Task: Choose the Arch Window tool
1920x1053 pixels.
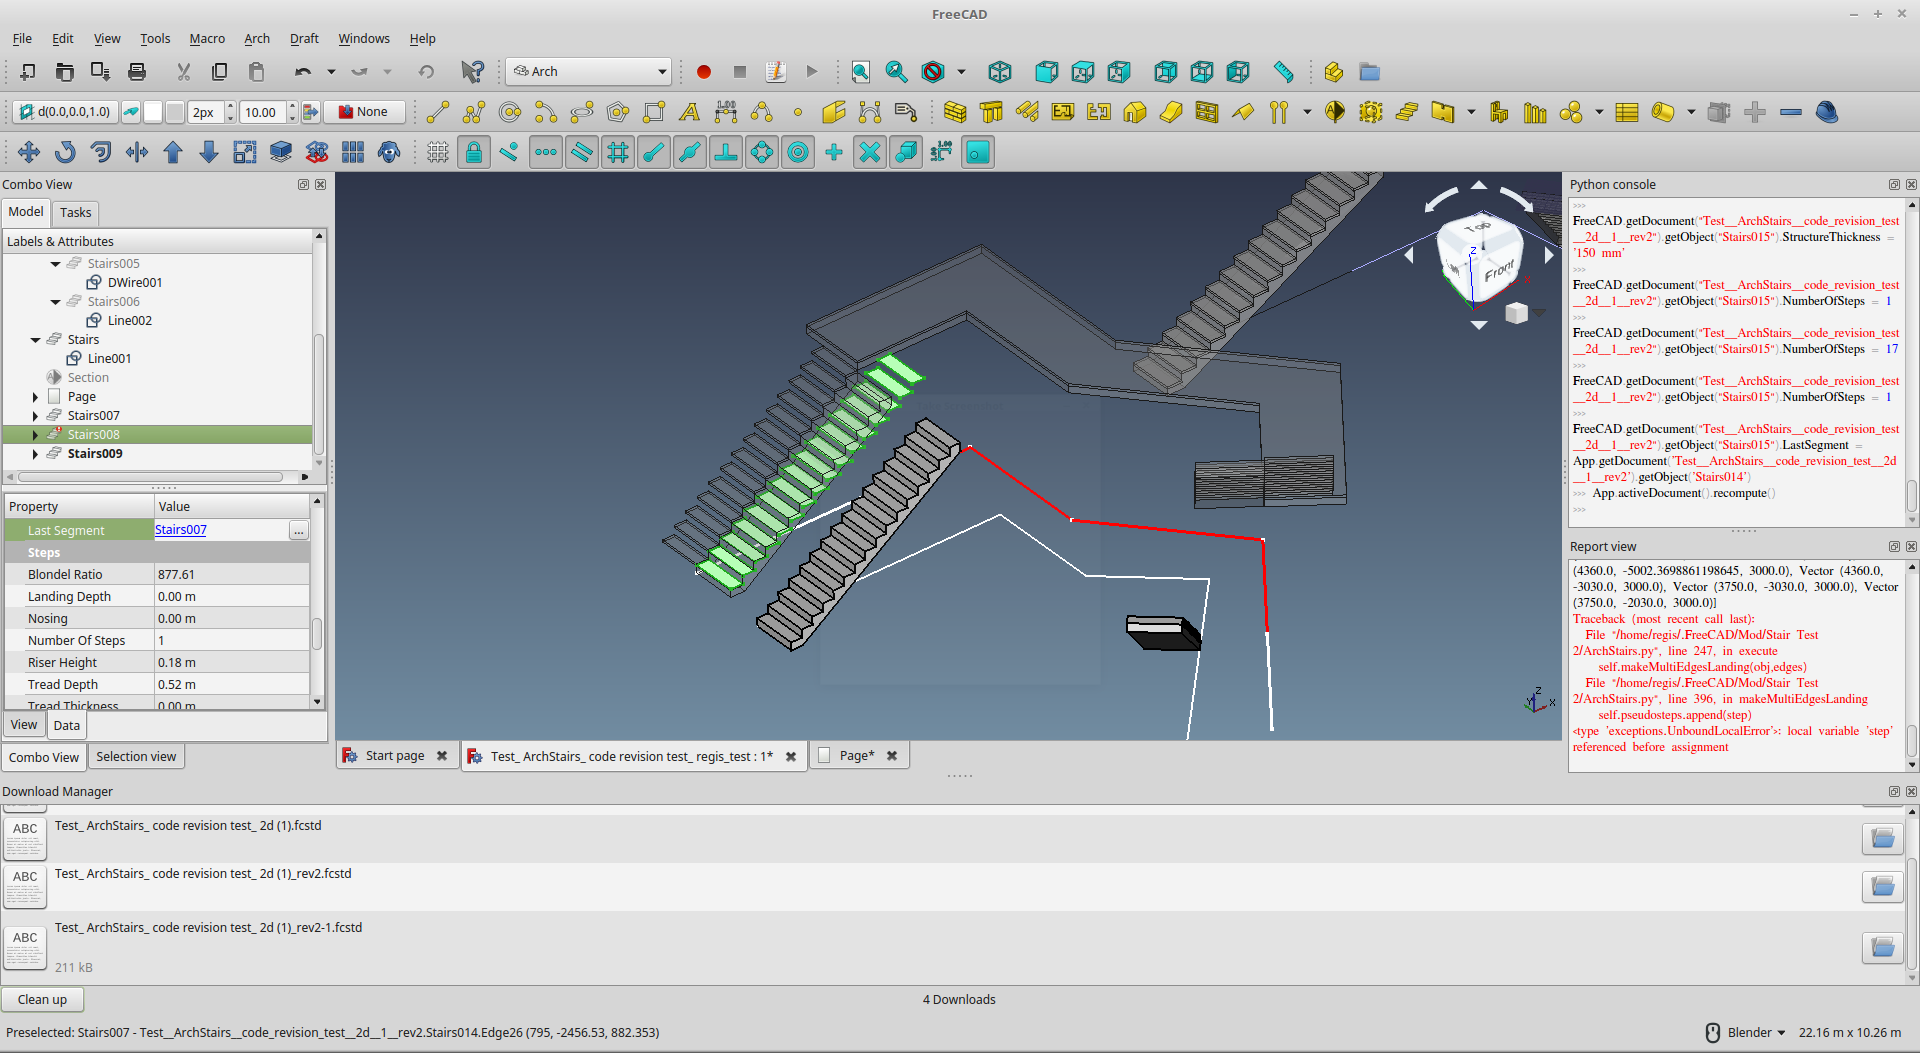Action: coord(1207,112)
